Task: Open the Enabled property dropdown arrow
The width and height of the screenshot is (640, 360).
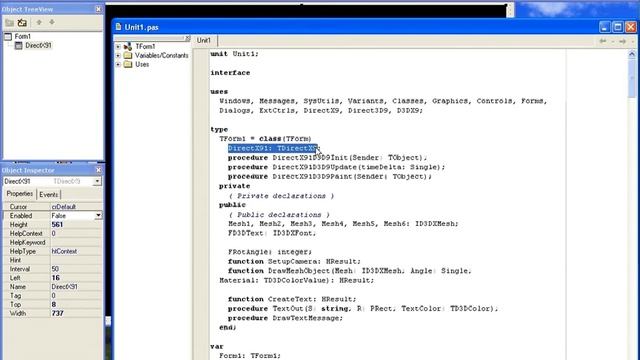Action: [98, 216]
